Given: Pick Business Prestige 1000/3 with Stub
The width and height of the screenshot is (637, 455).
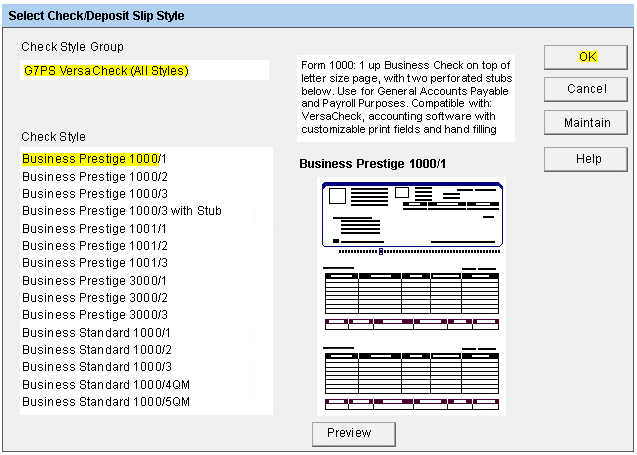Looking at the screenshot, I should click(122, 211).
